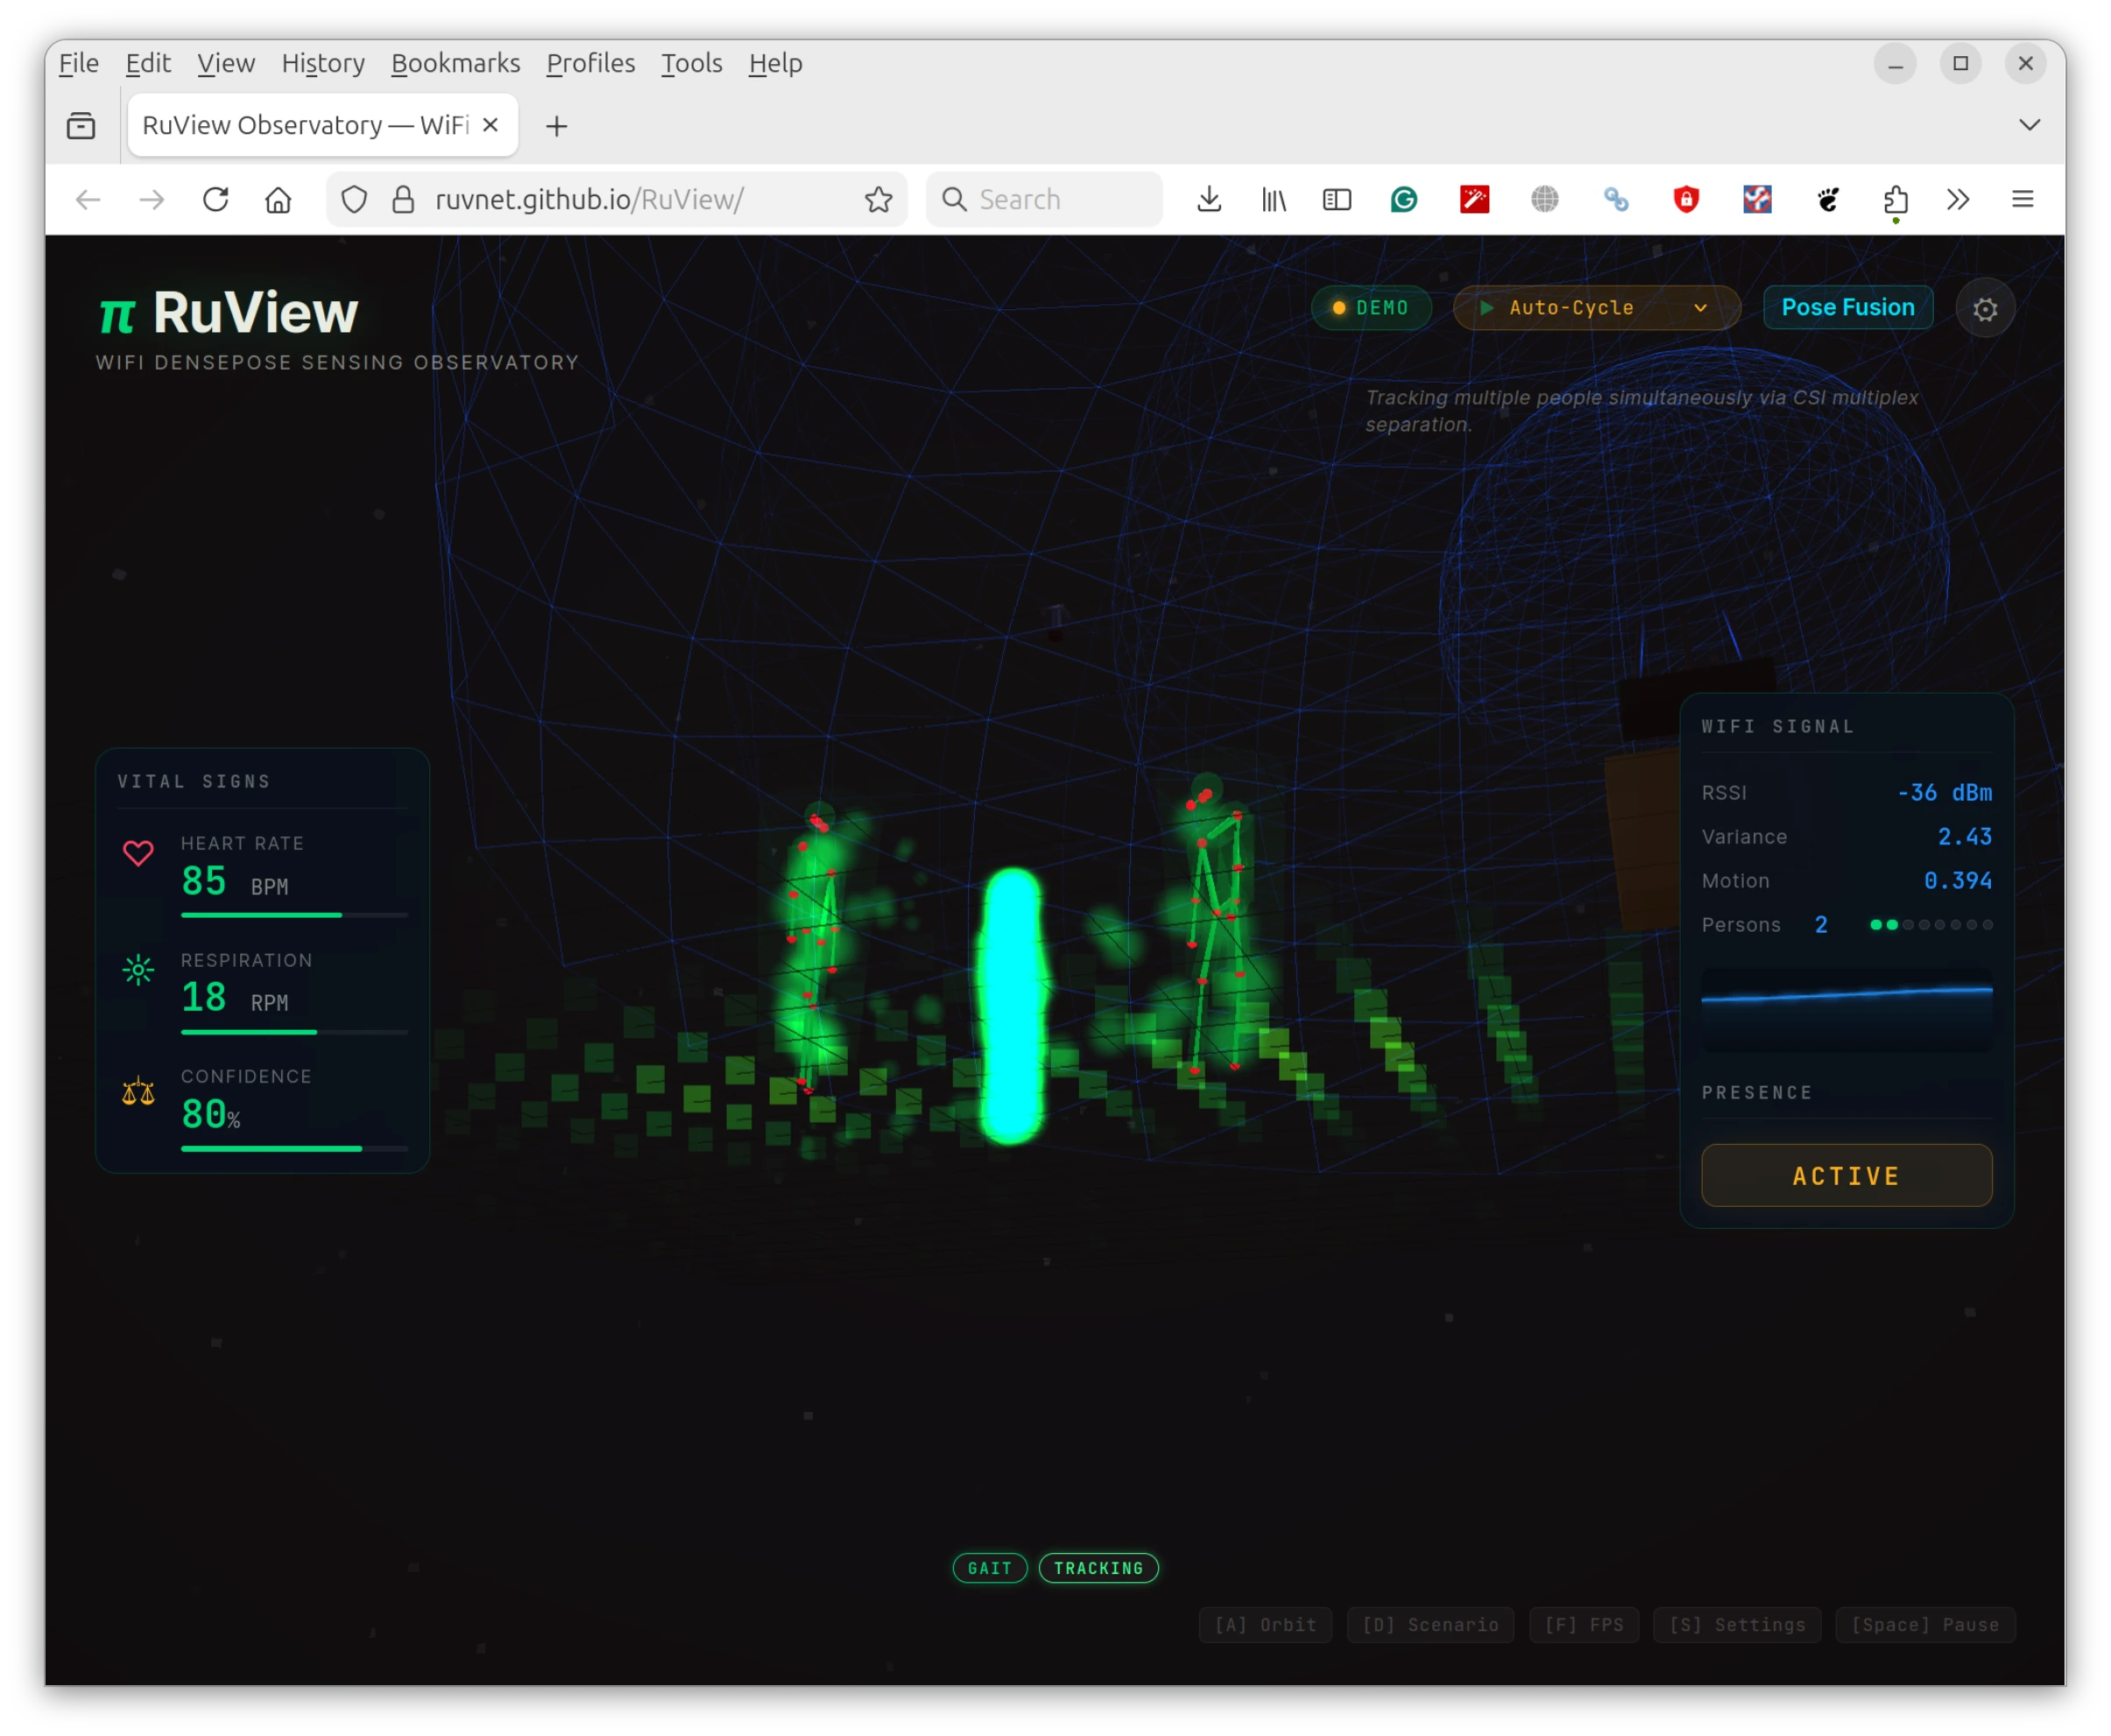Image resolution: width=2111 pixels, height=1736 pixels.
Task: Click the Firefox Search field
Action: point(1045,200)
